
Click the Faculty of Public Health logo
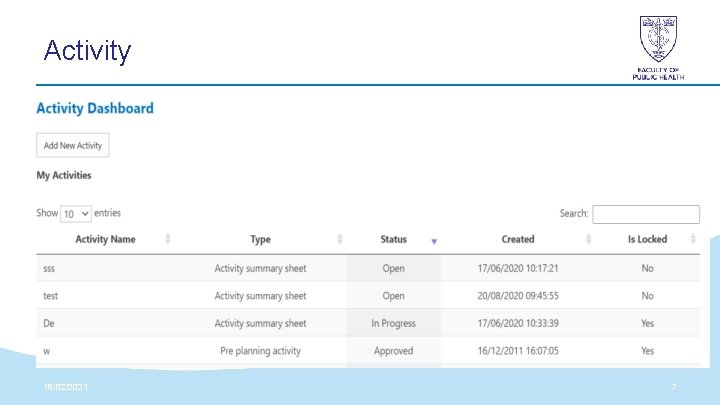pos(658,48)
